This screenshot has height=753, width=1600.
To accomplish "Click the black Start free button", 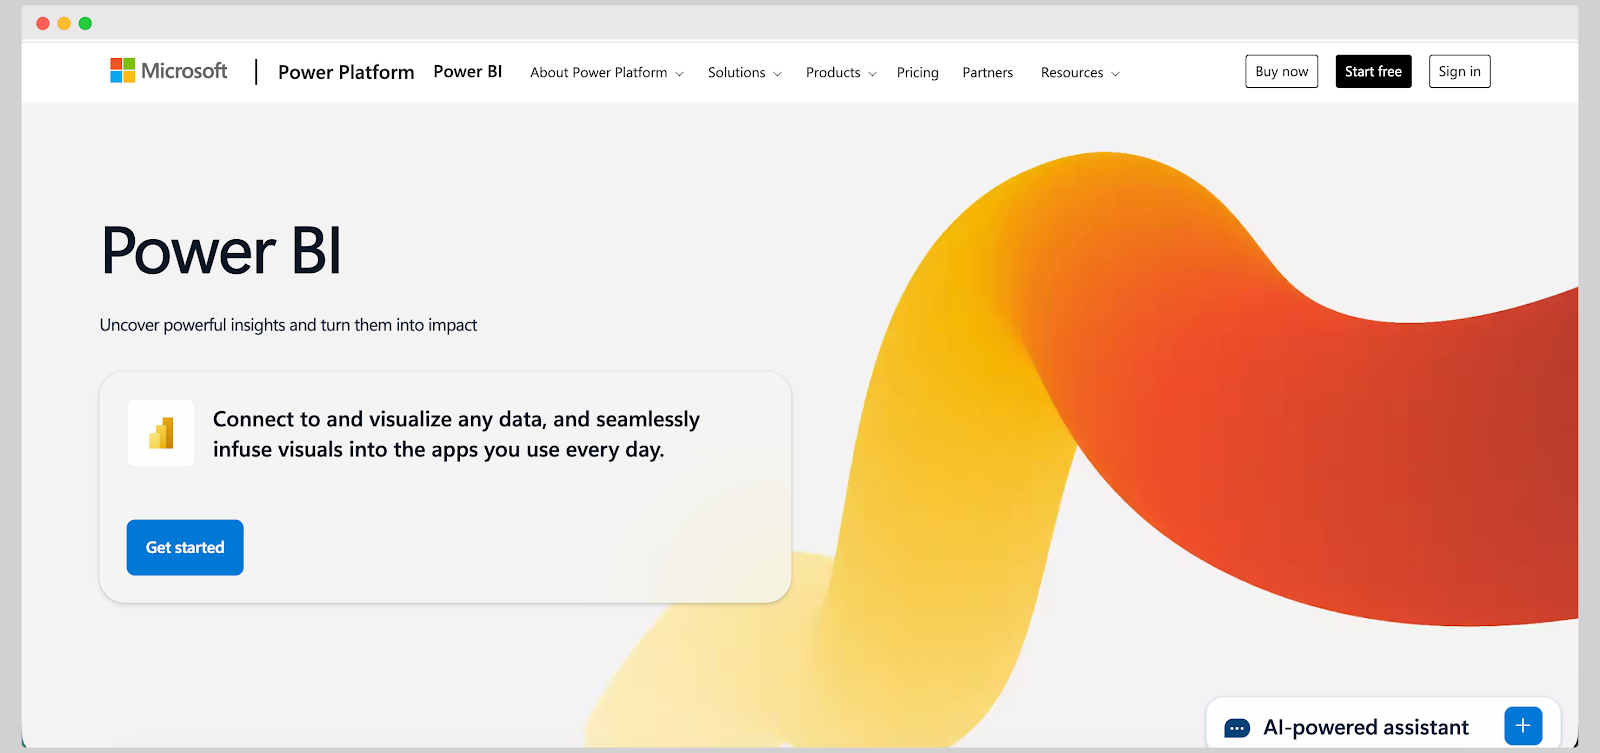I will [x=1373, y=71].
